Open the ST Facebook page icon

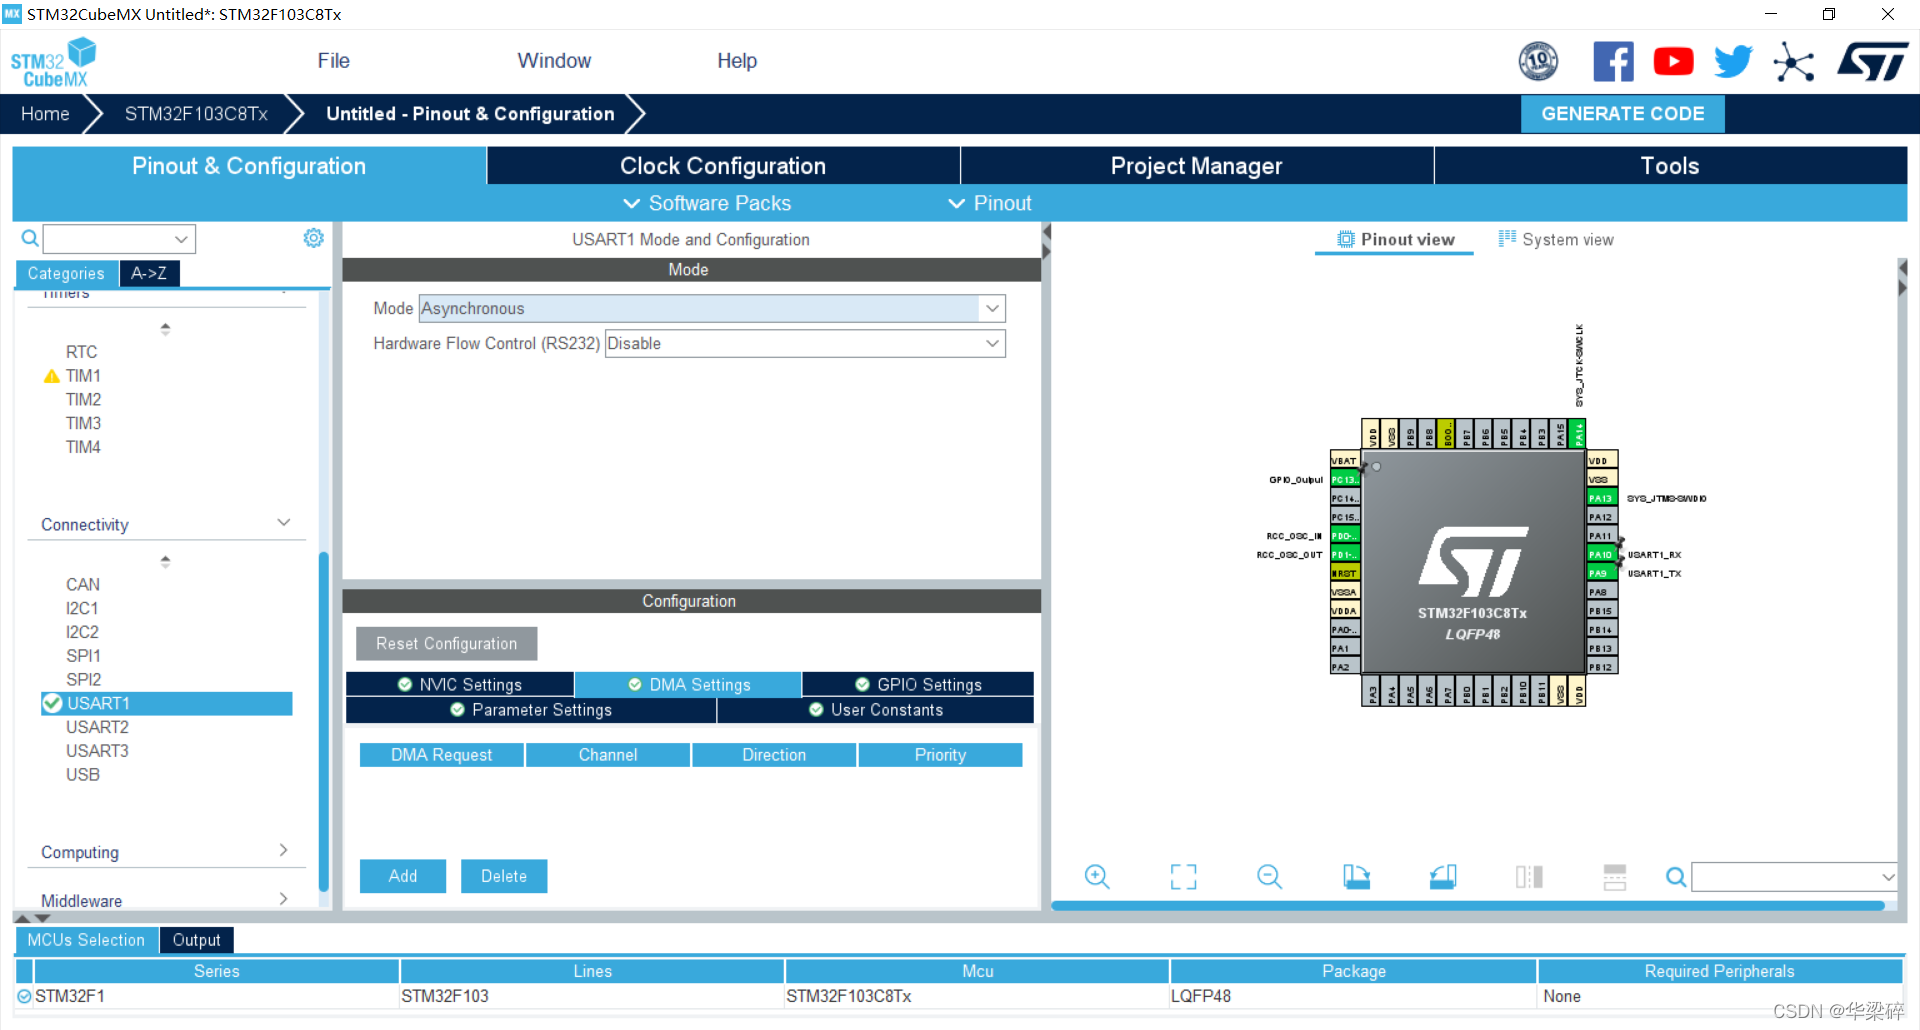(x=1613, y=62)
